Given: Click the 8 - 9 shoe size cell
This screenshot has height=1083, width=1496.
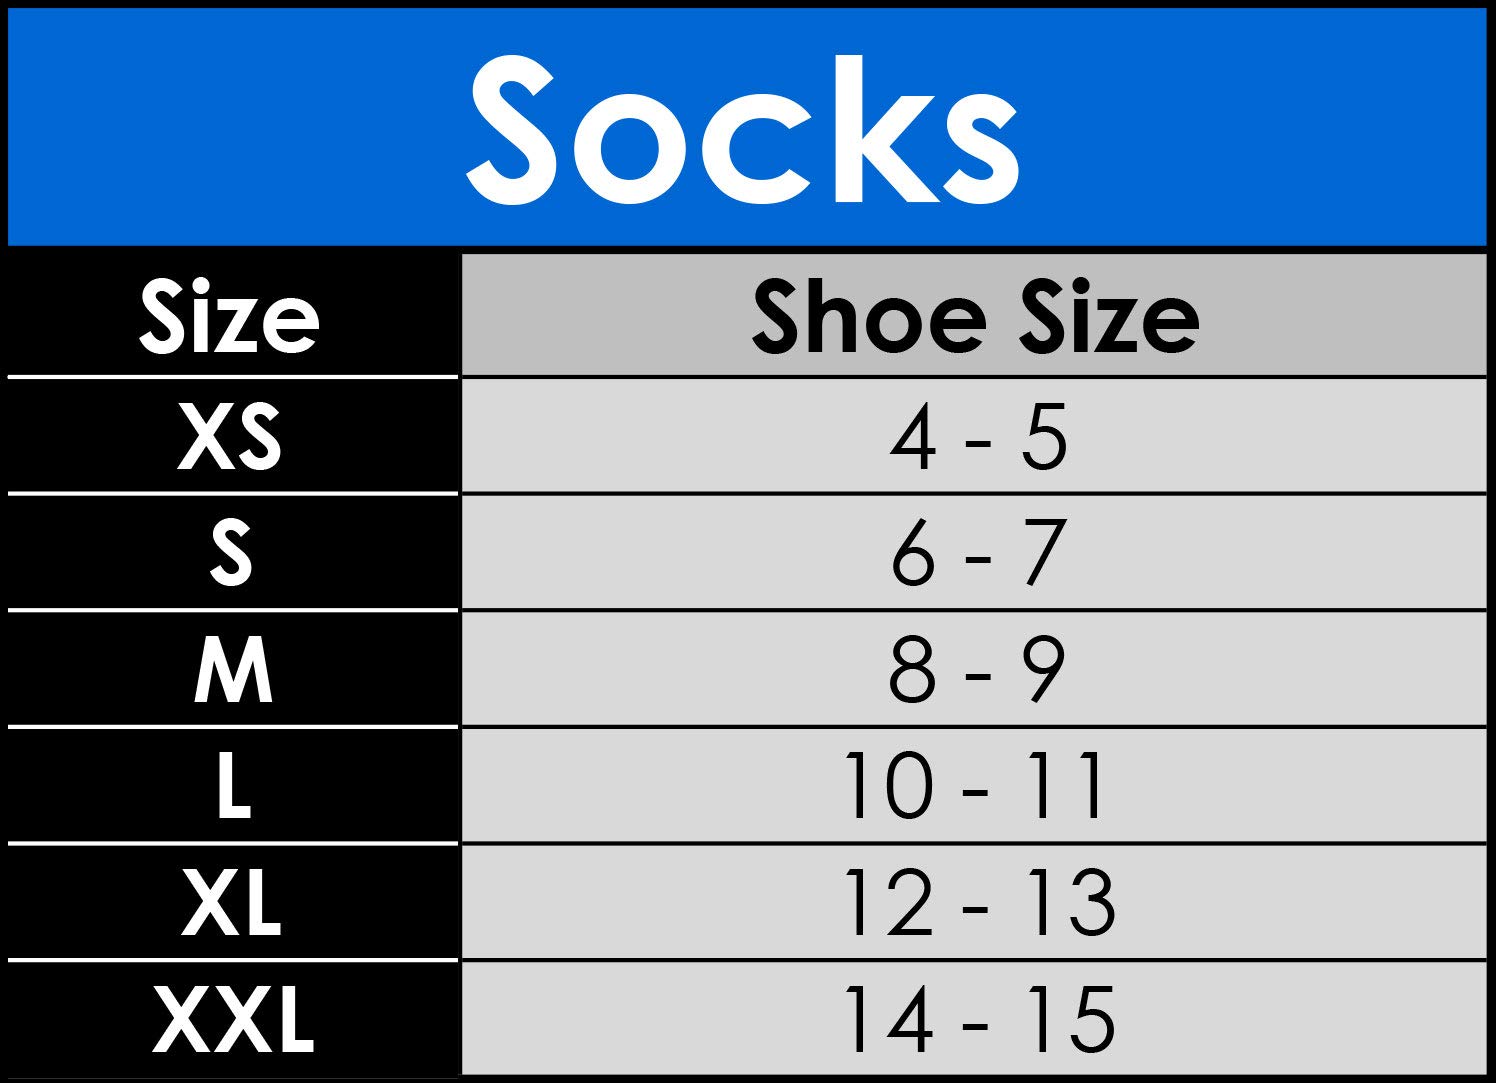Looking at the screenshot, I should (977, 670).
